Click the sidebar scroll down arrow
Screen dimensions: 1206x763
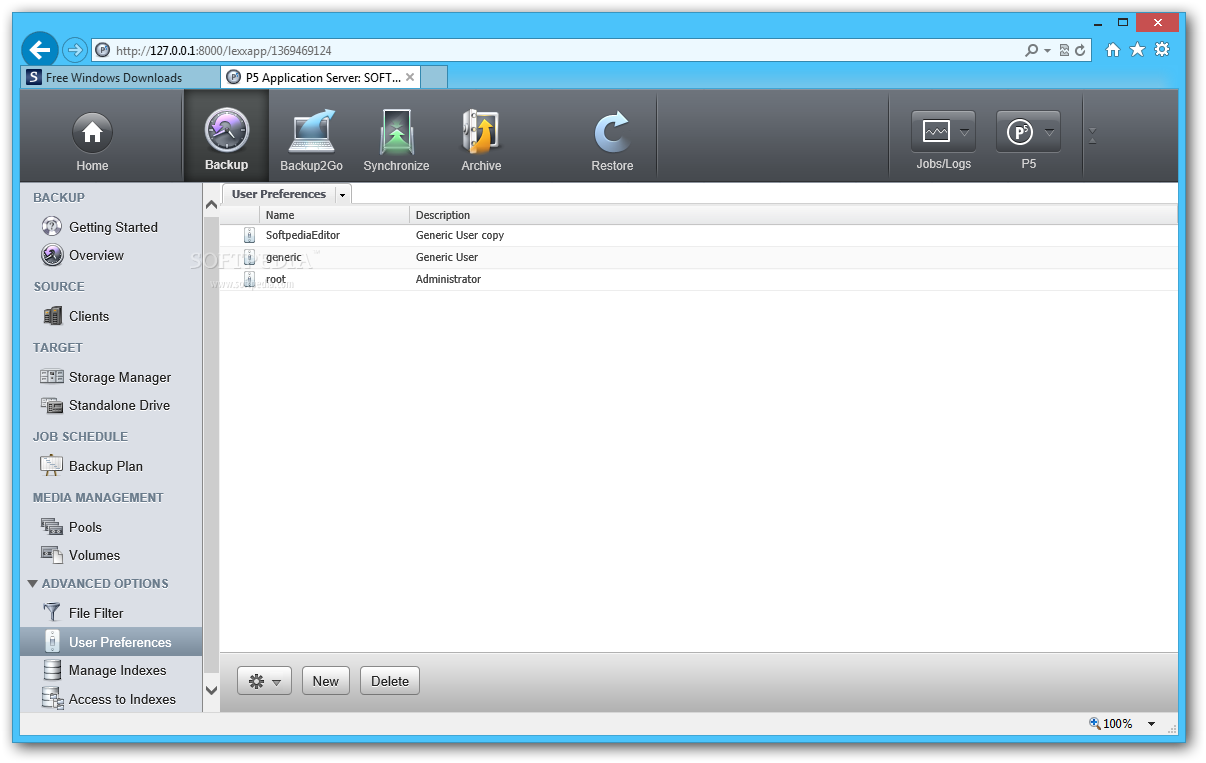point(211,690)
